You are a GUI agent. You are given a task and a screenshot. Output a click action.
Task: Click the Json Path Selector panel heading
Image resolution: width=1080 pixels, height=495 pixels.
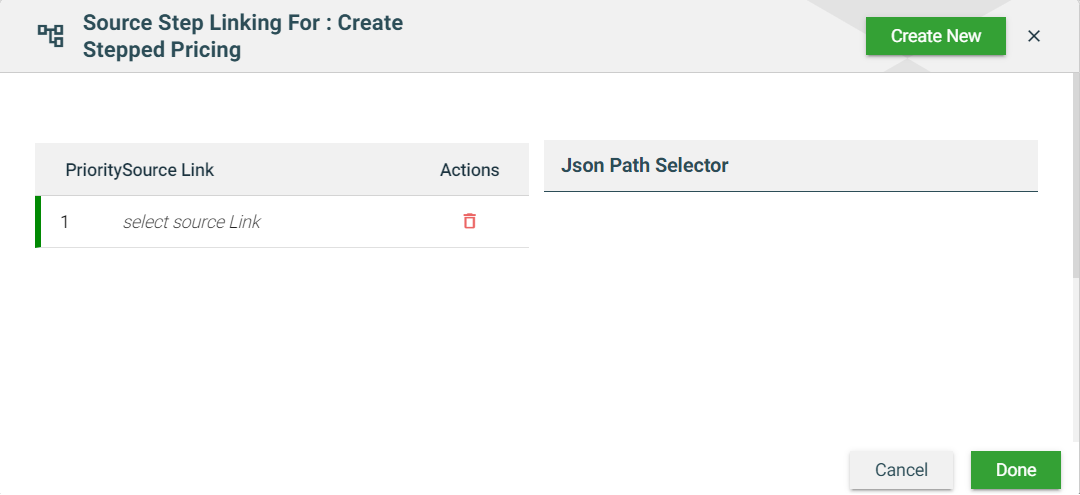pos(645,165)
